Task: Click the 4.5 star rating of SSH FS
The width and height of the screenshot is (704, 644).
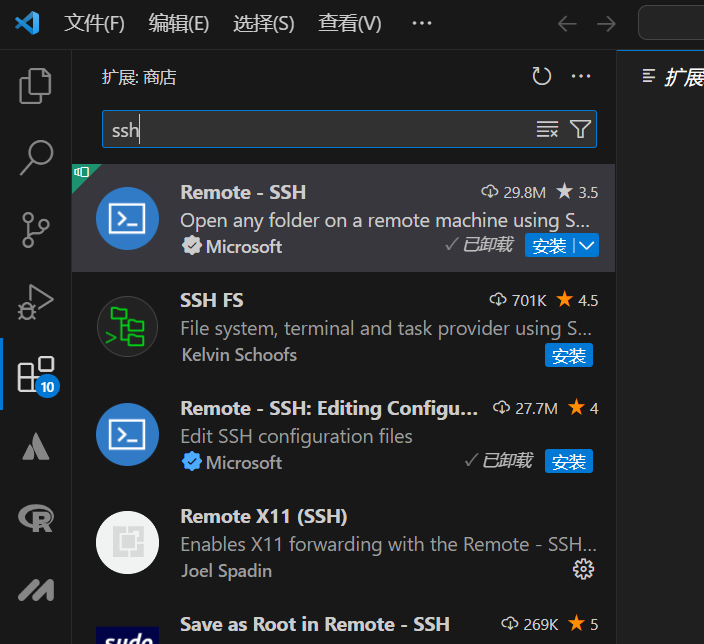Action: 577,300
